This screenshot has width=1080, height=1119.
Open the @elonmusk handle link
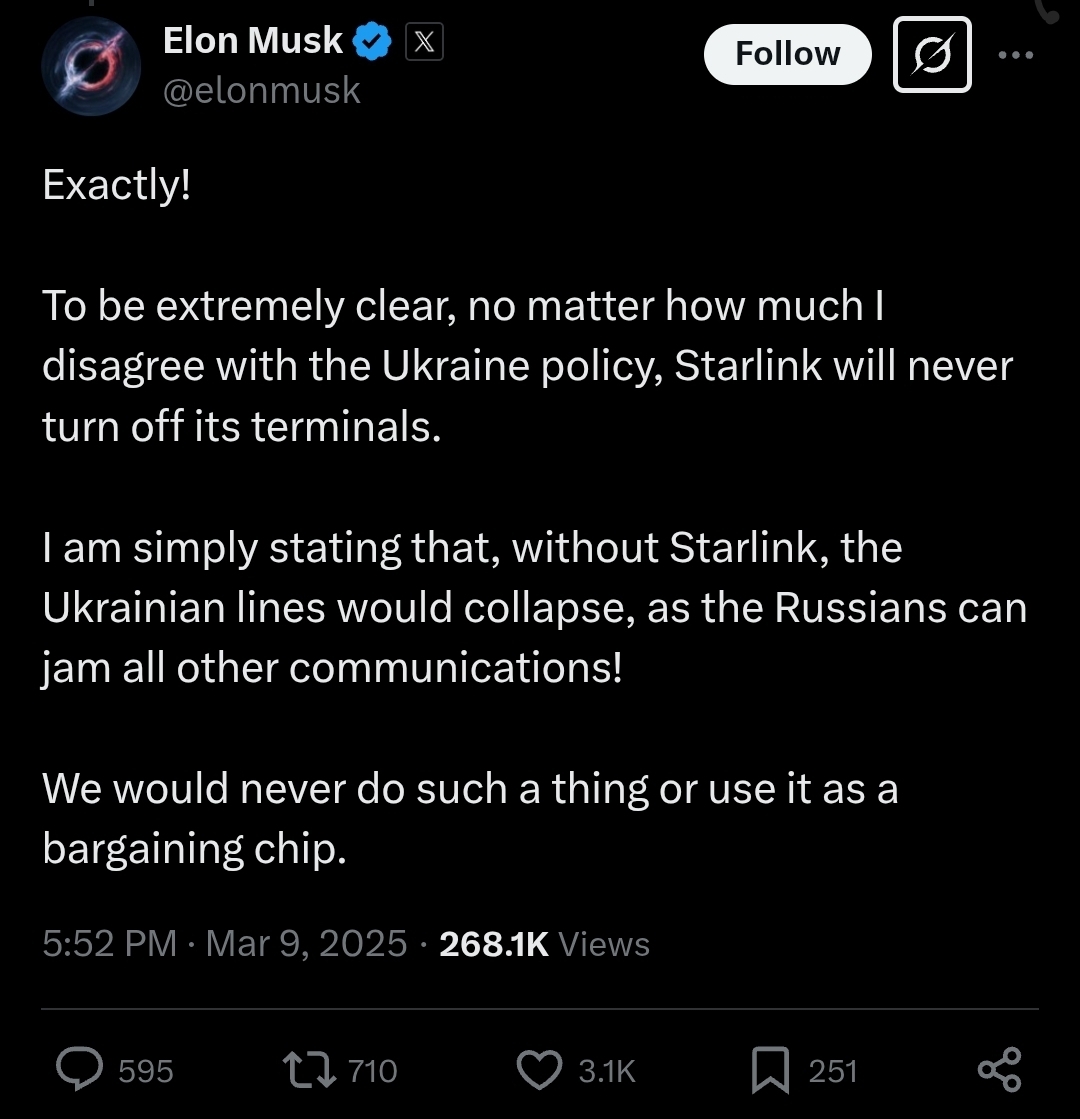tap(261, 91)
